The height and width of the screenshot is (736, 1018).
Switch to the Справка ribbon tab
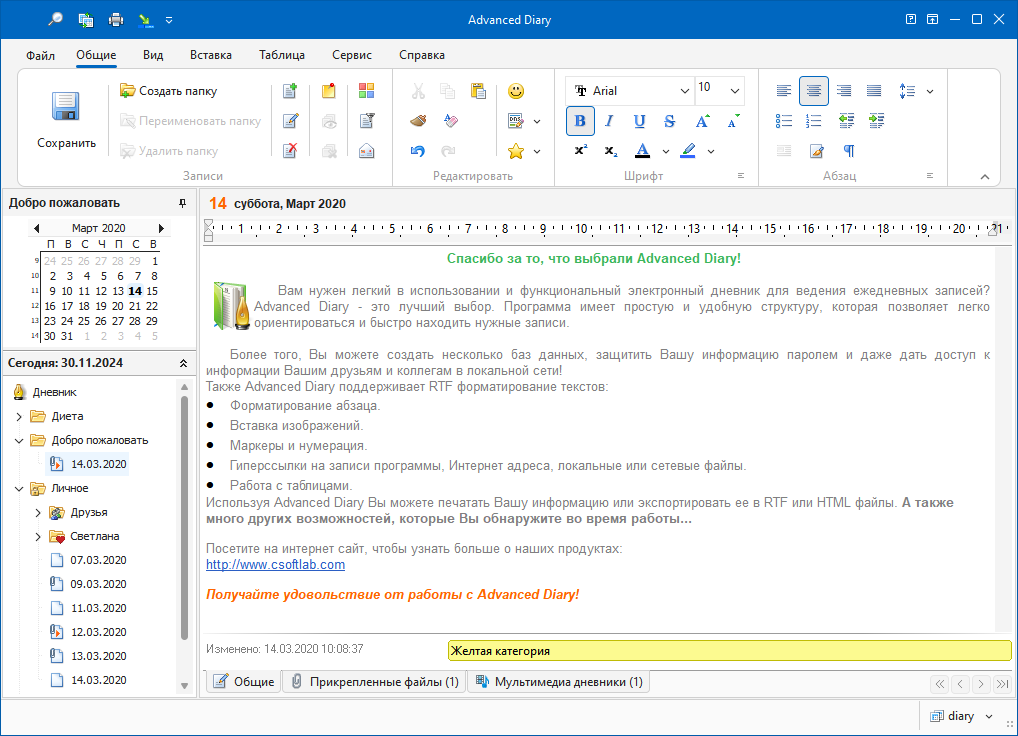click(422, 55)
